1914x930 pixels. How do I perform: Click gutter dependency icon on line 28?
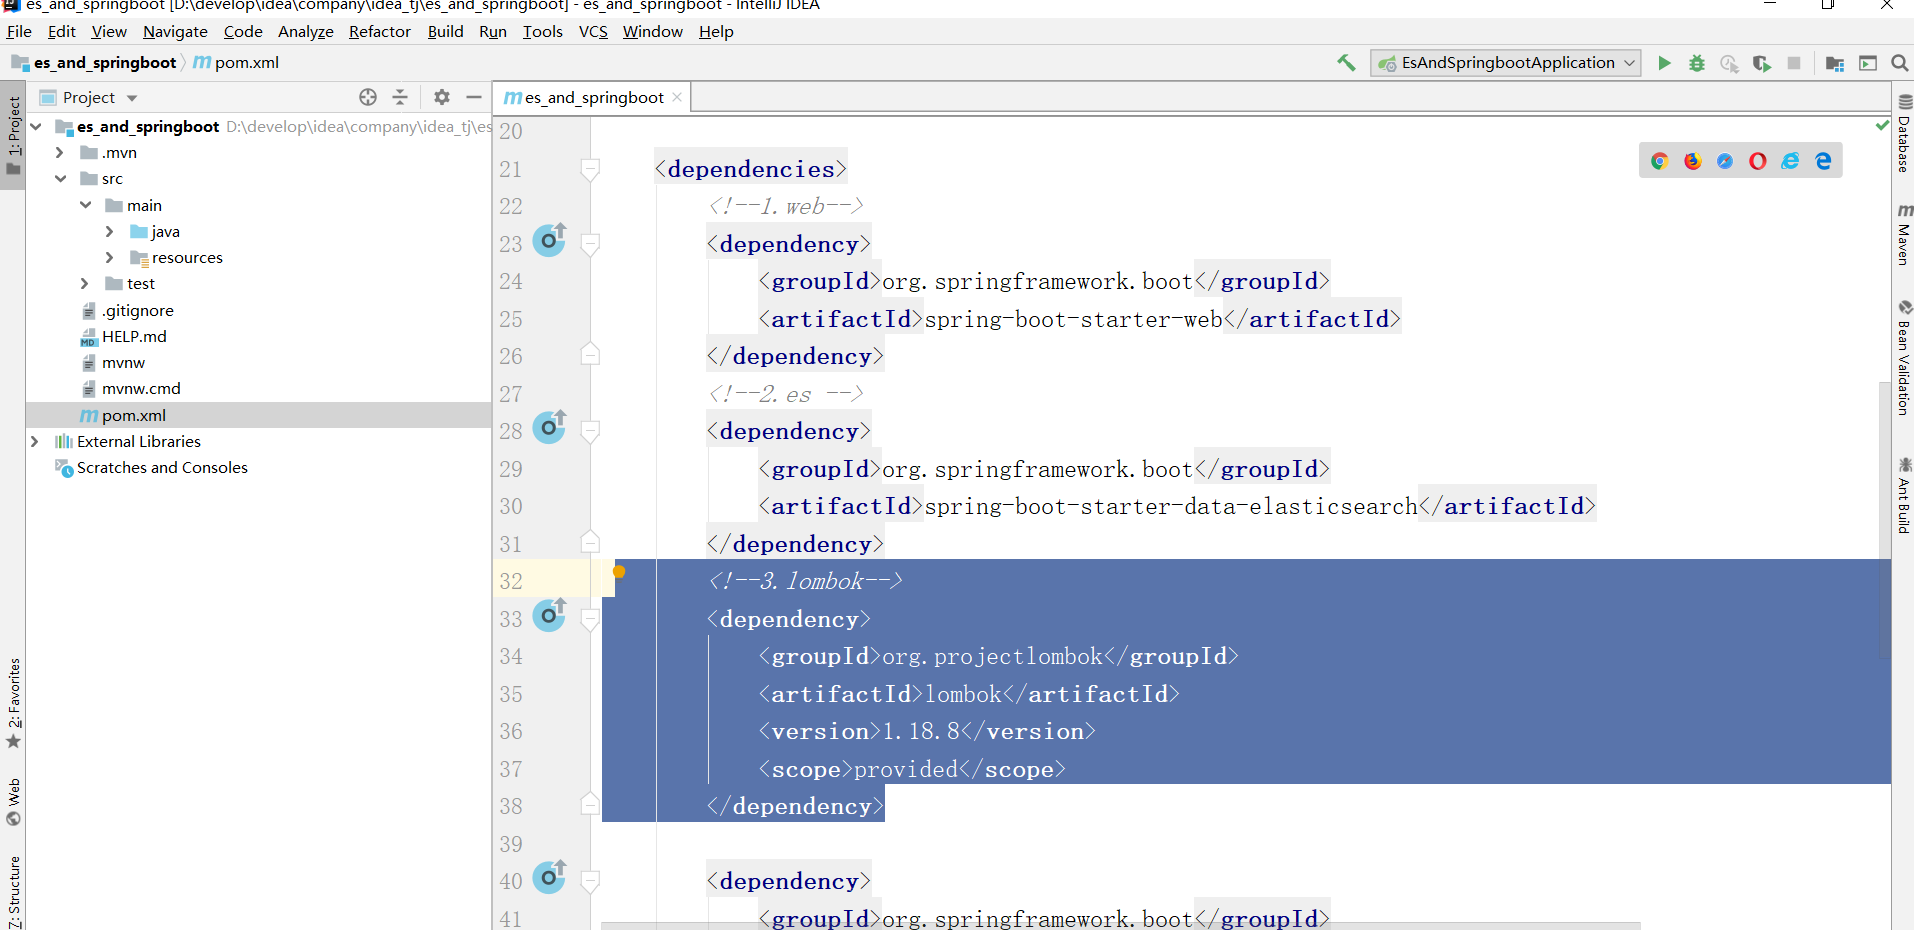(x=549, y=428)
